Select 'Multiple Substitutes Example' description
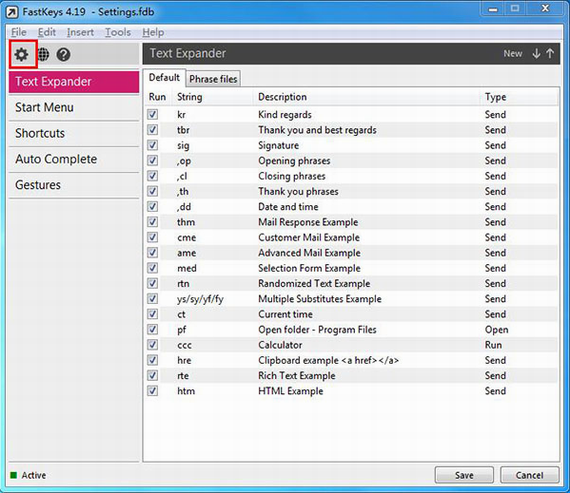Image resolution: width=570 pixels, height=493 pixels. [320, 299]
